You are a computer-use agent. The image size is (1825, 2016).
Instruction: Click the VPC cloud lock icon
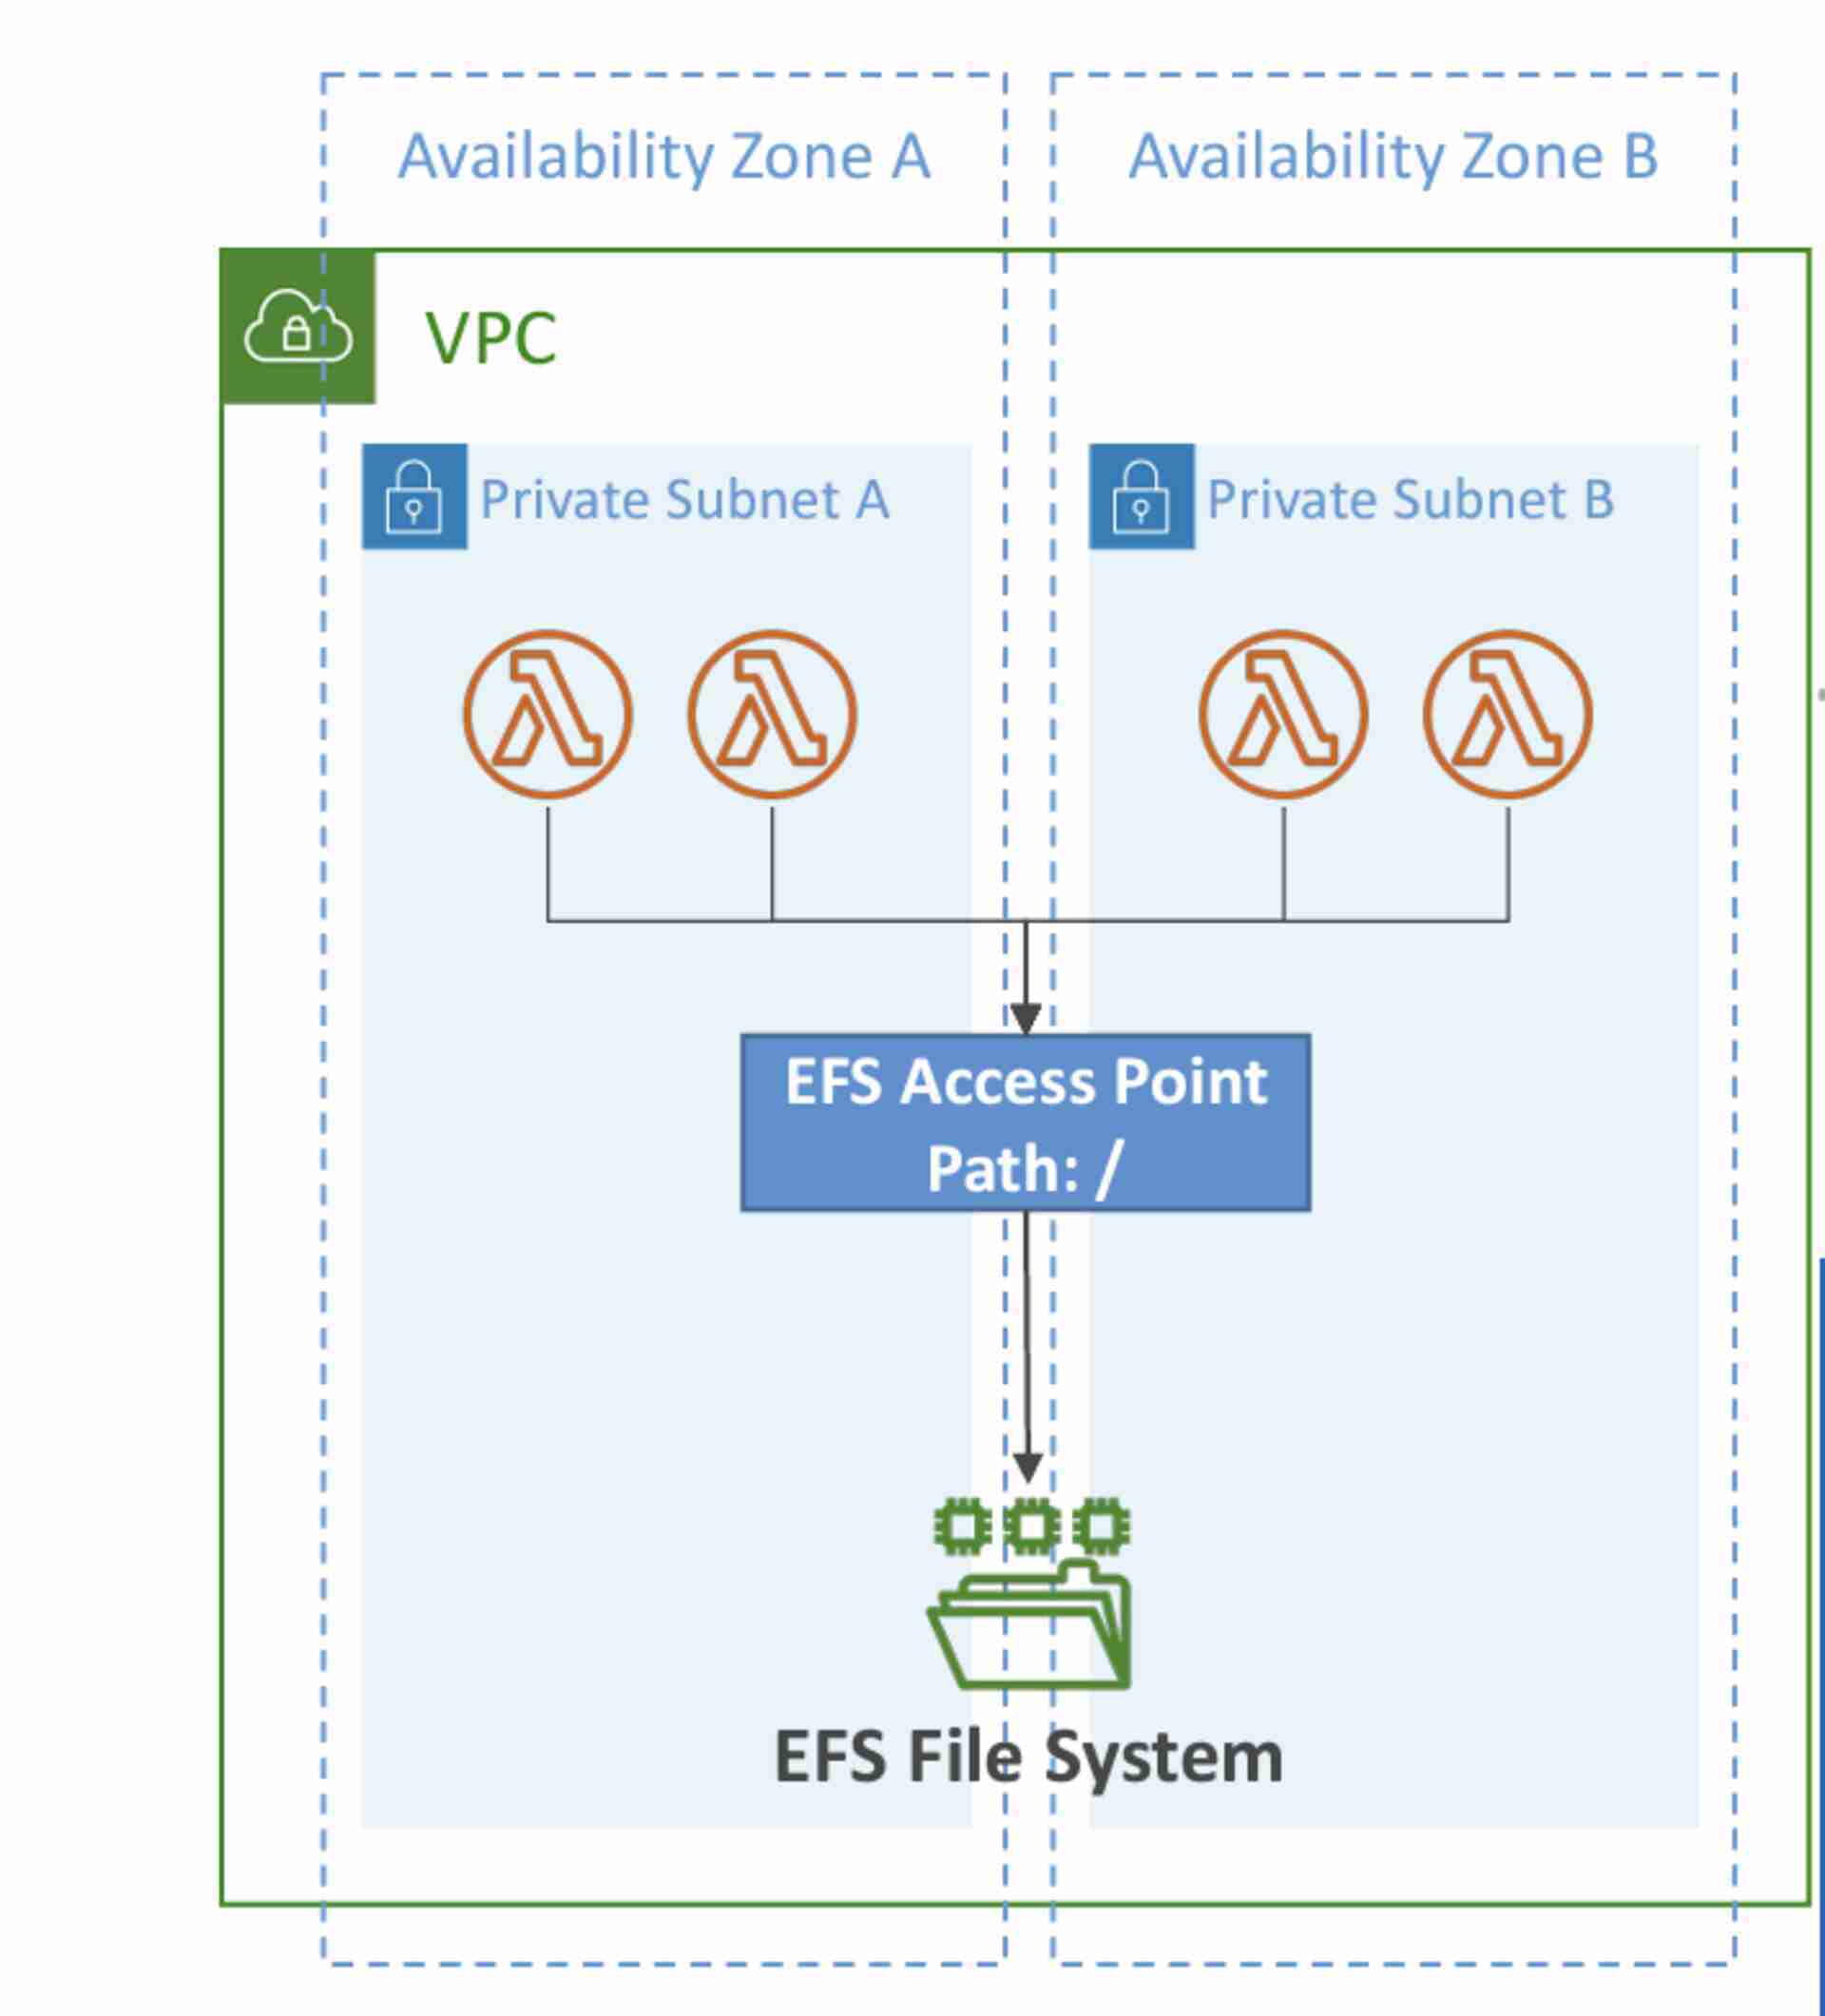298,326
